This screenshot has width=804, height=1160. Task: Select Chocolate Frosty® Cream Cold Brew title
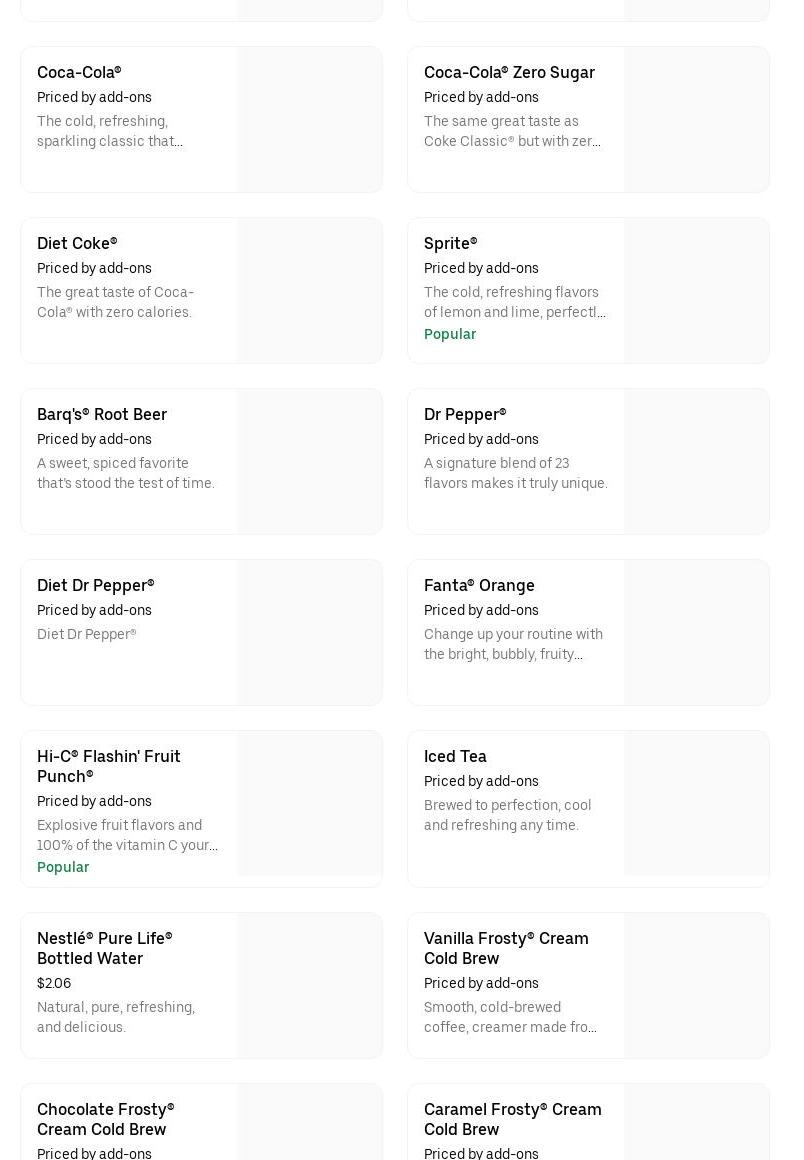click(105, 1119)
